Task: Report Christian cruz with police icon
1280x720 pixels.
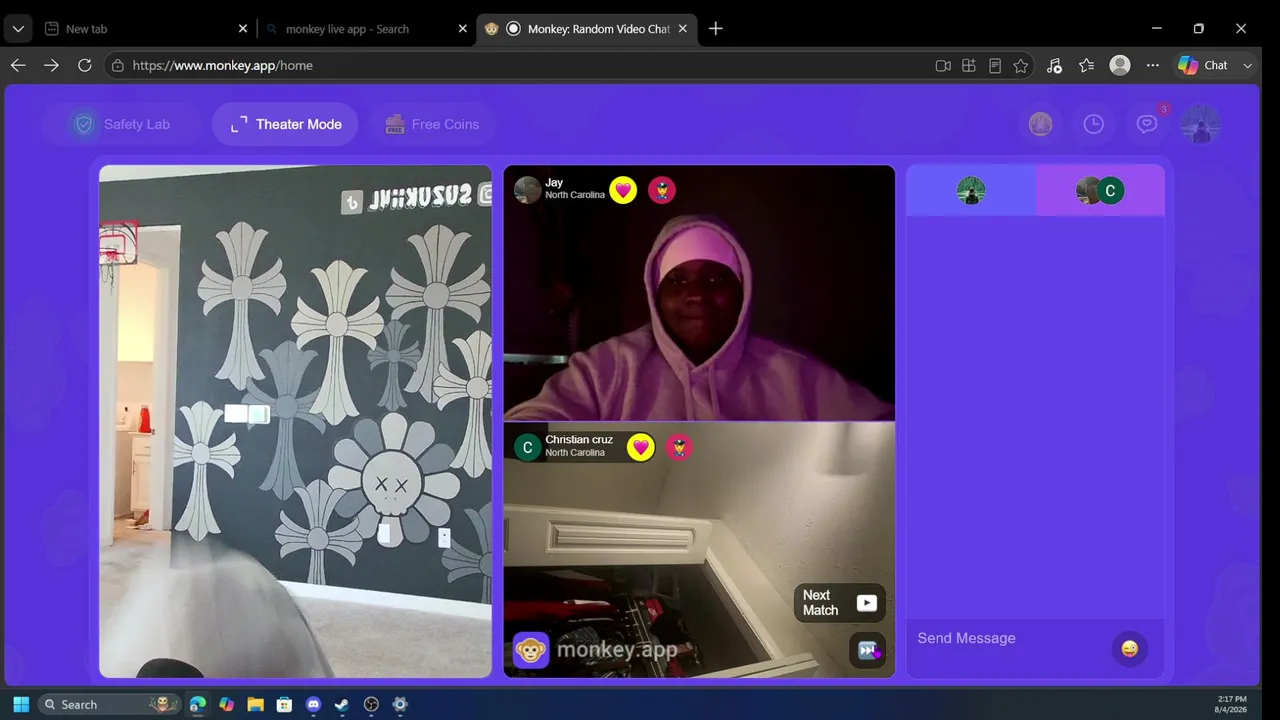Action: click(680, 447)
